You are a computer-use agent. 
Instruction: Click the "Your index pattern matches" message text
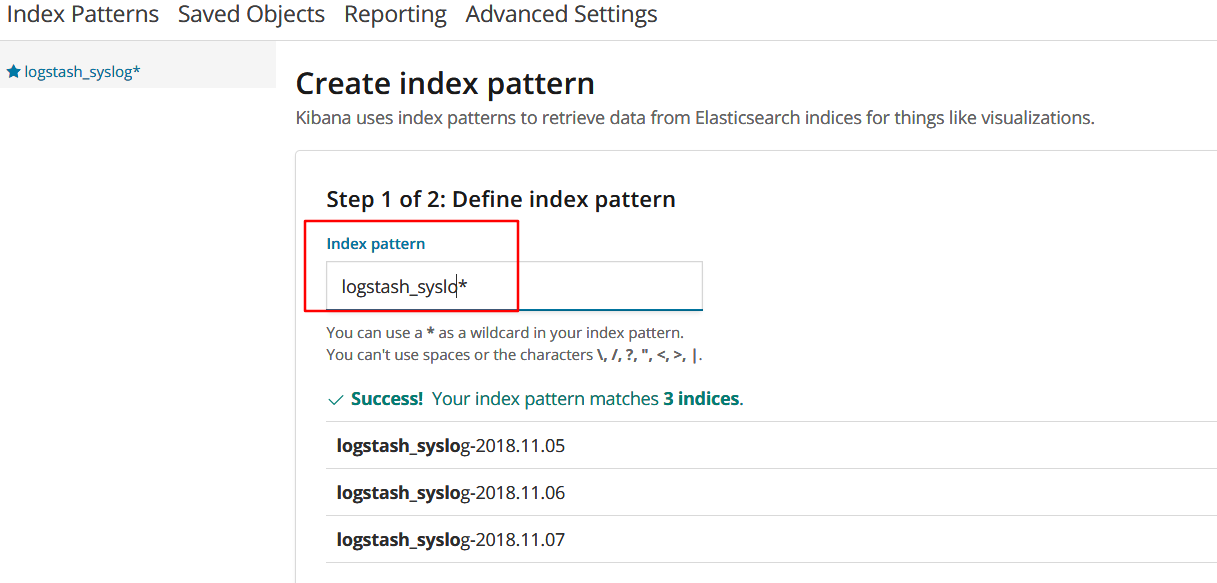[545, 399]
